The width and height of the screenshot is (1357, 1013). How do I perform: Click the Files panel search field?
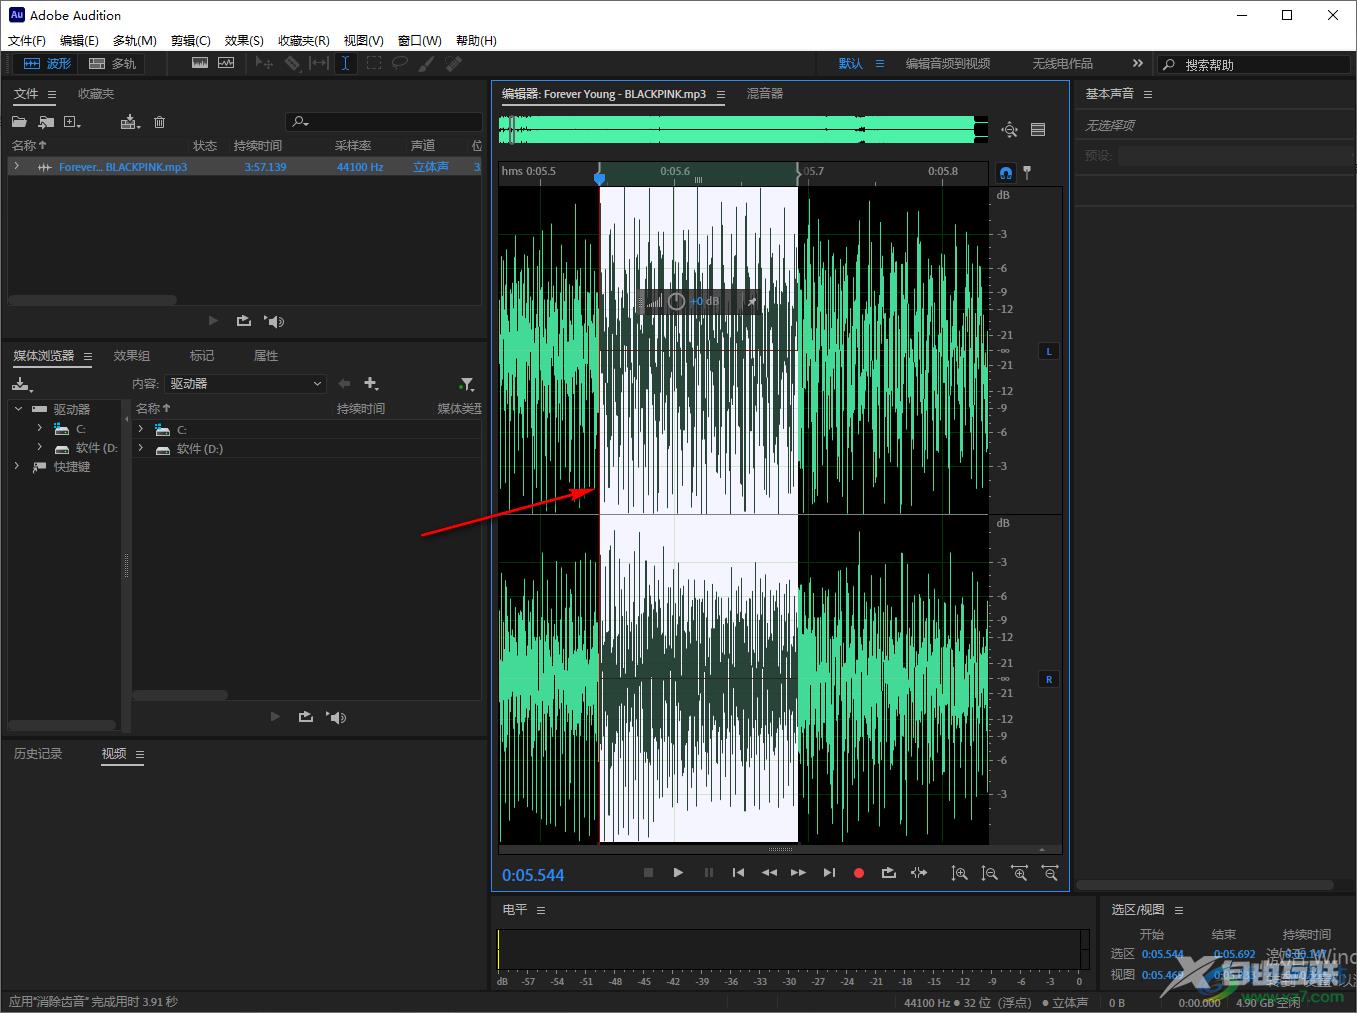(x=384, y=122)
